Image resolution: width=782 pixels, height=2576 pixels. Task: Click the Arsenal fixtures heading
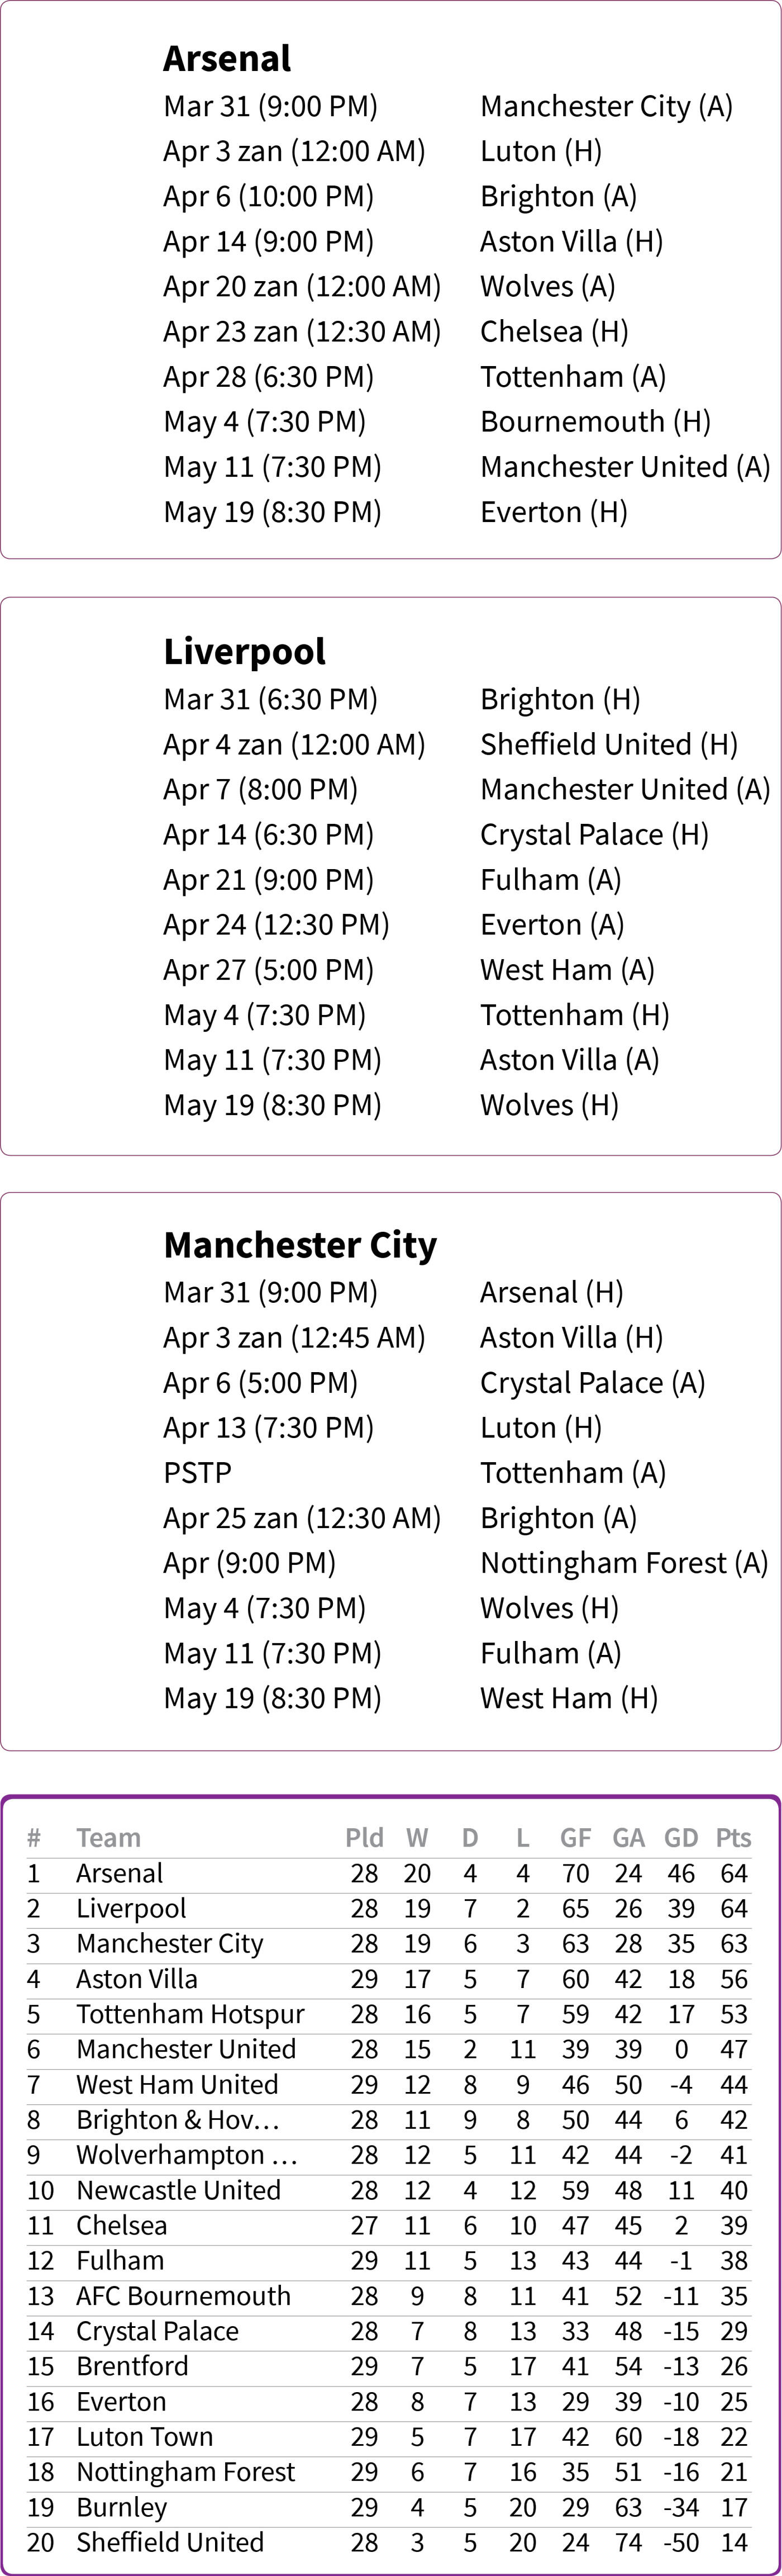227,59
